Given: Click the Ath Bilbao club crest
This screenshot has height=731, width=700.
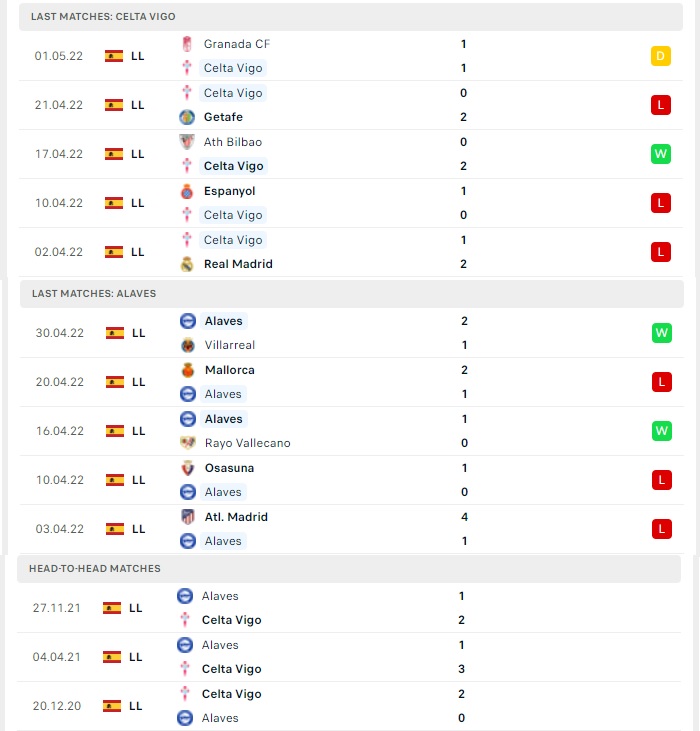Looking at the screenshot, I should (x=187, y=142).
